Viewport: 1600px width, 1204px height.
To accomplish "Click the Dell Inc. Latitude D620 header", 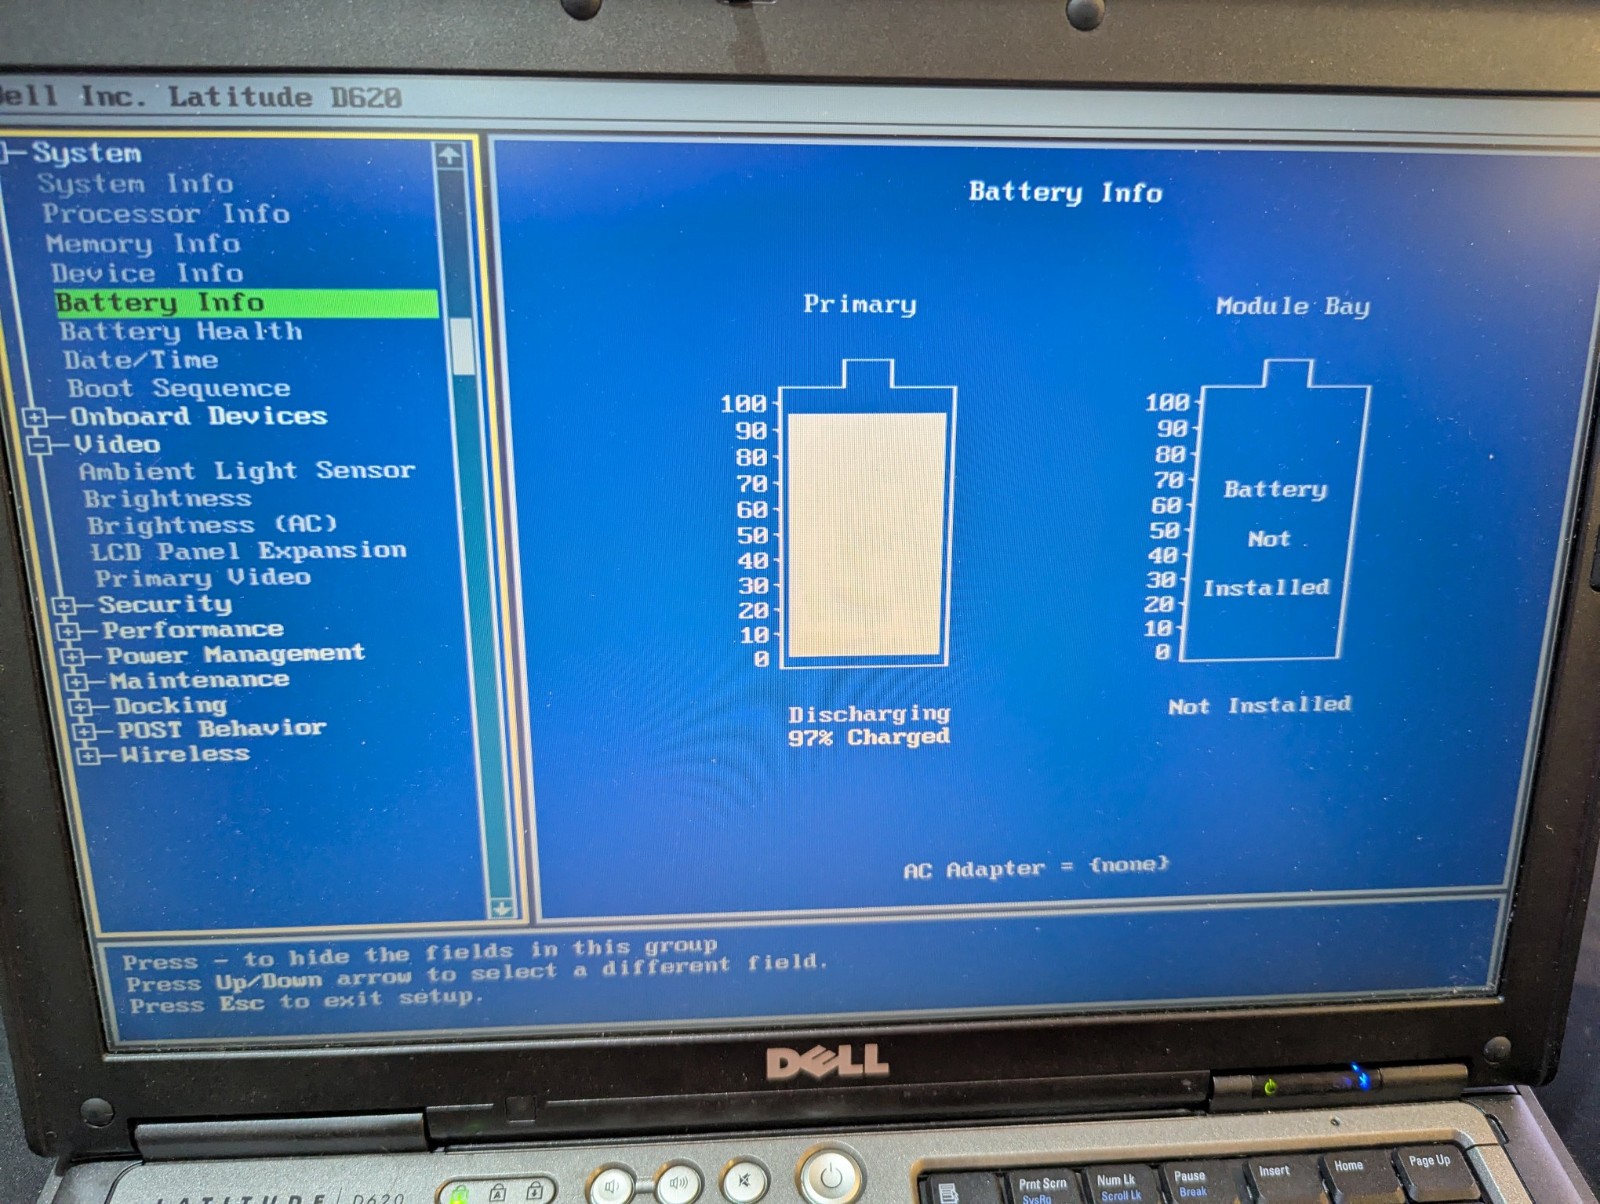I will (201, 97).
